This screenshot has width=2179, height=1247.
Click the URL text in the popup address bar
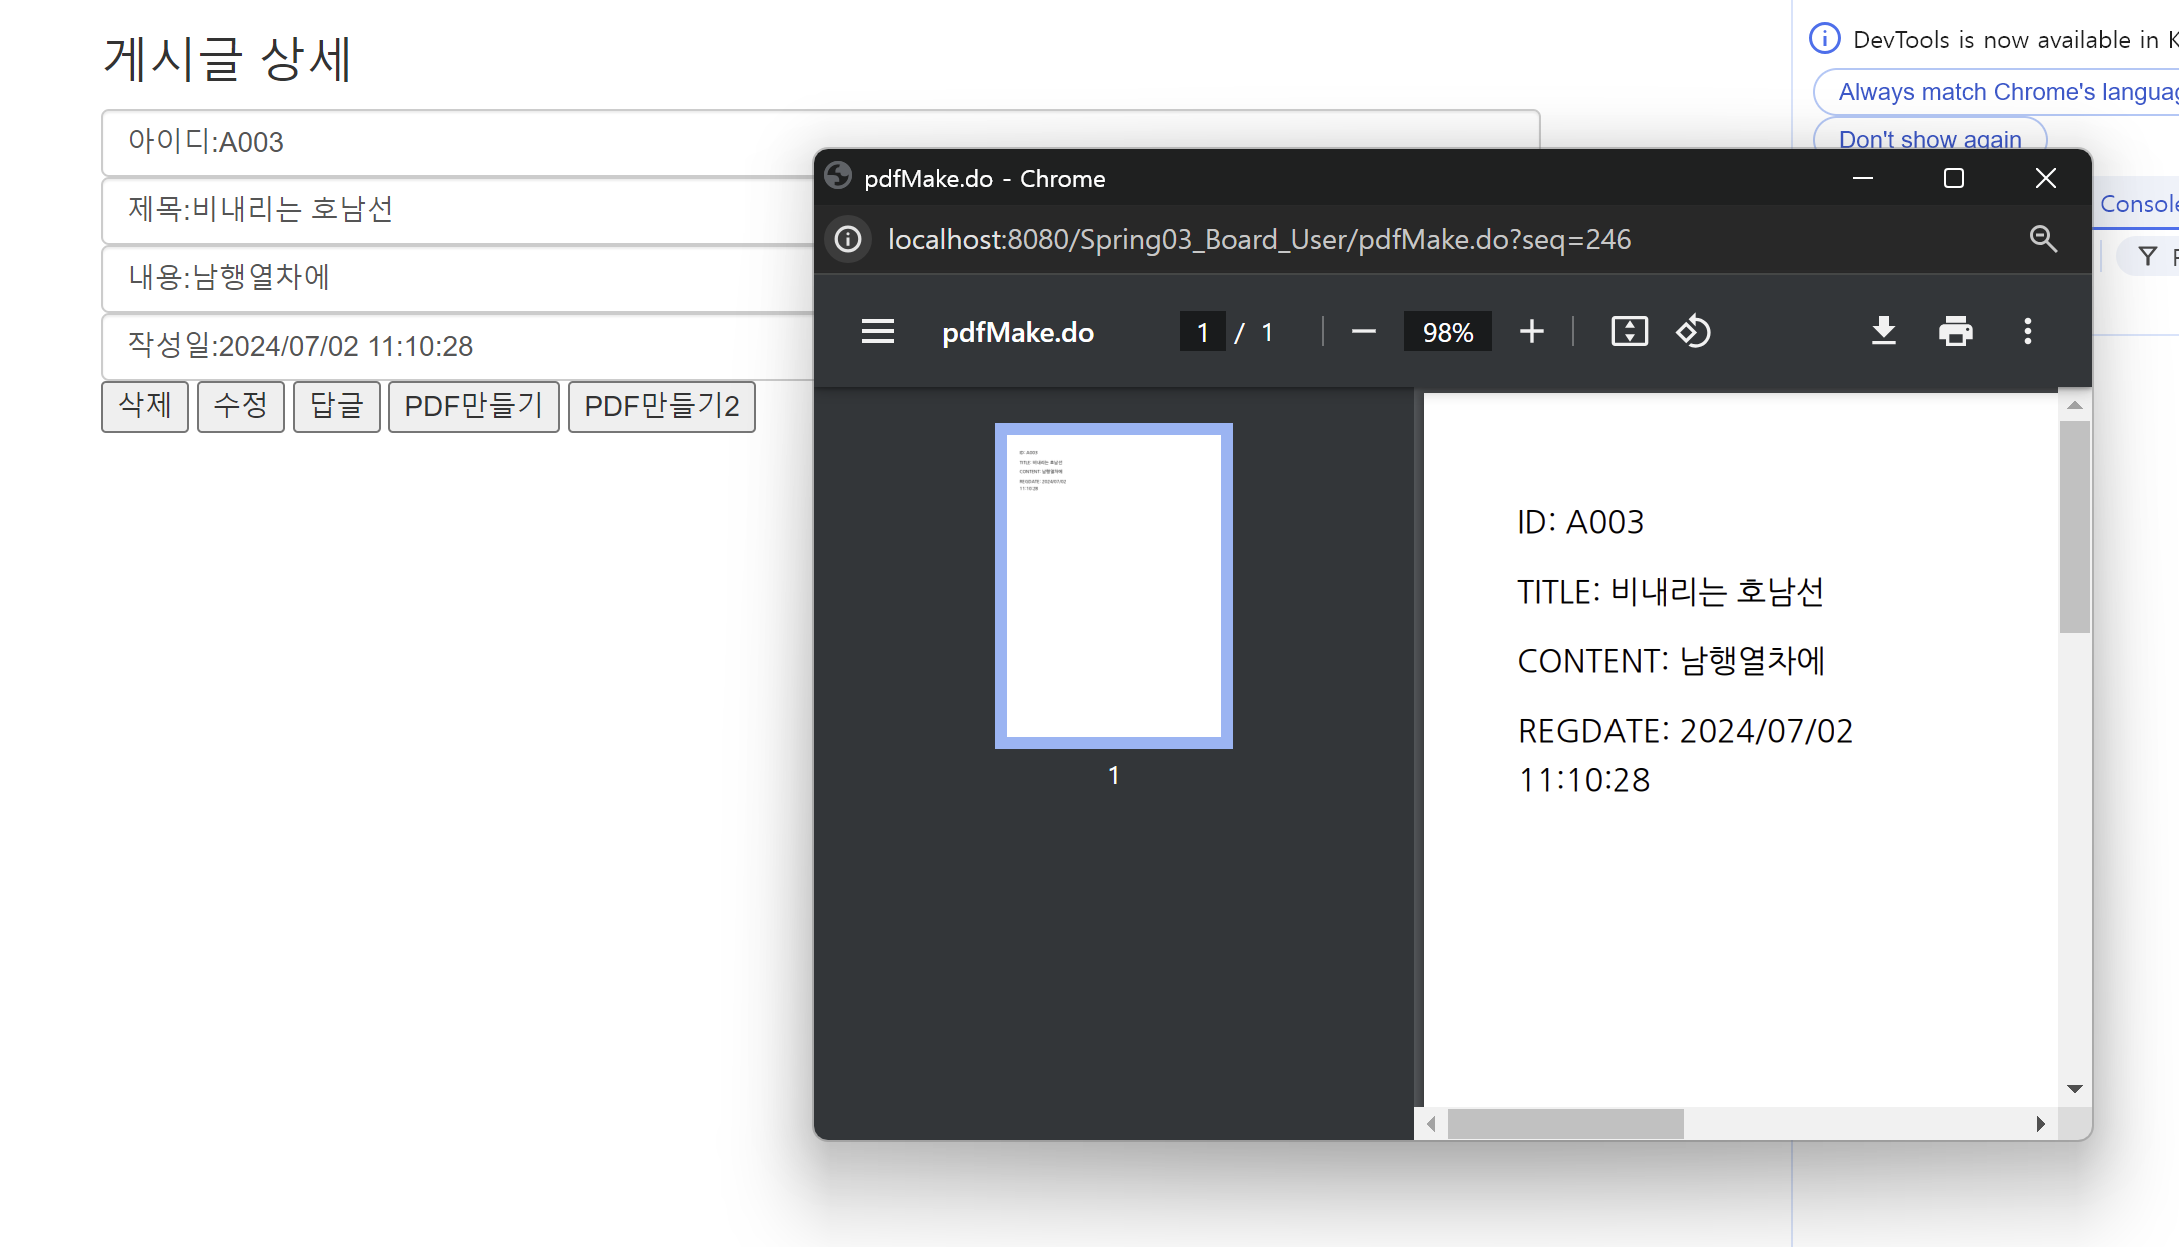tap(1259, 240)
